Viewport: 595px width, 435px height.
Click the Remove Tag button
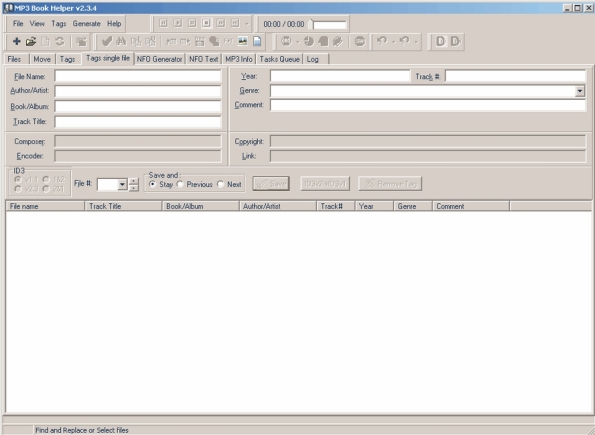pyautogui.click(x=390, y=184)
